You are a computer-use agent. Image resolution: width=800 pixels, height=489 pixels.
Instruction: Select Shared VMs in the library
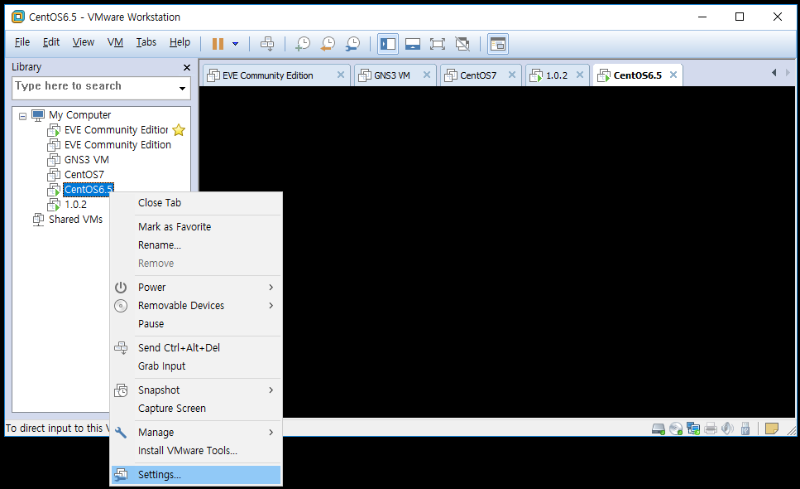click(76, 219)
